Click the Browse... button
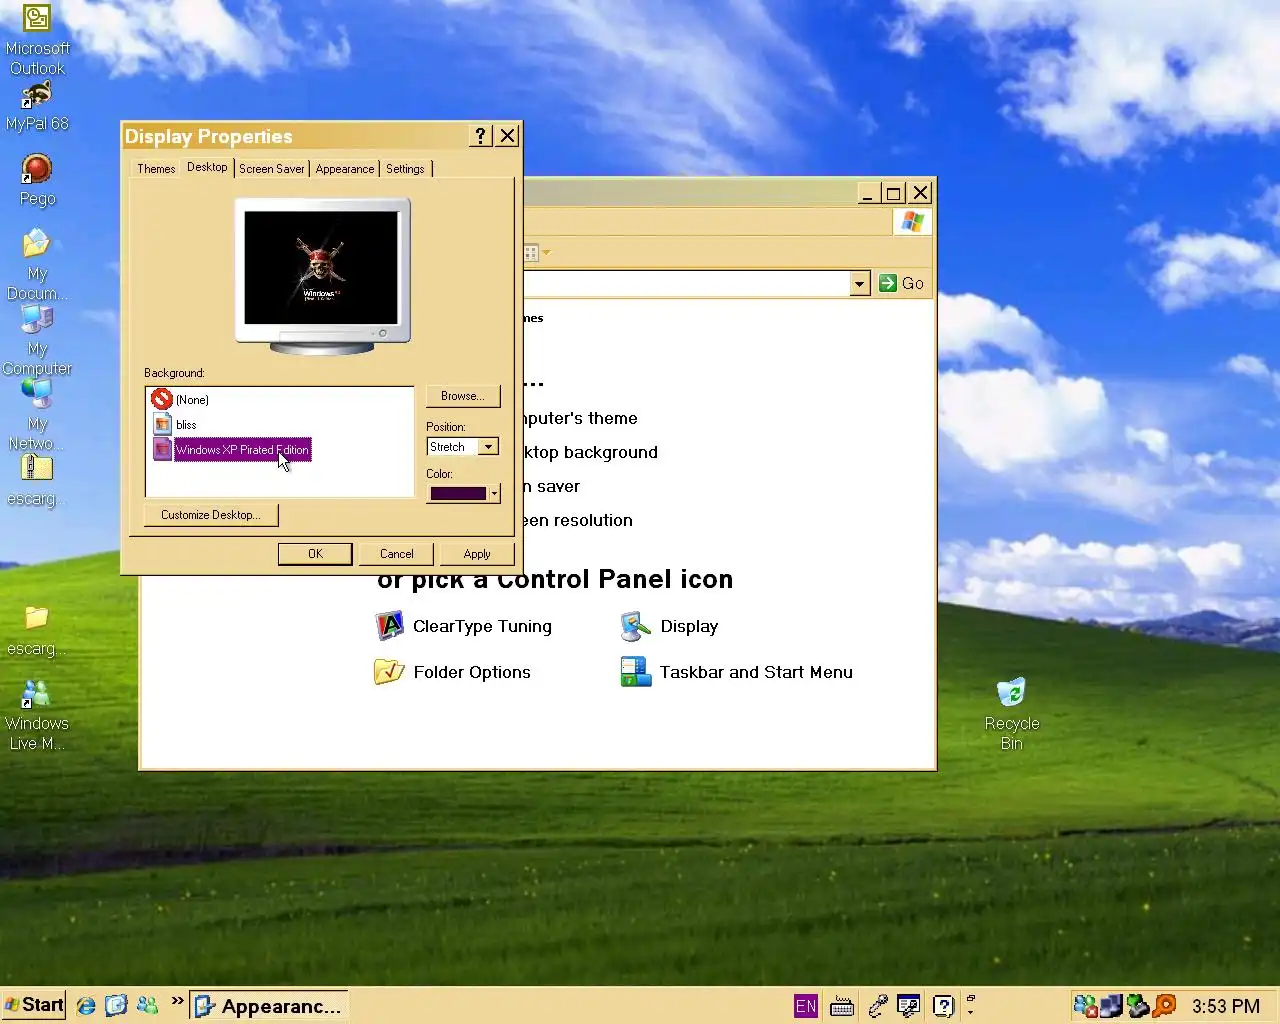The height and width of the screenshot is (1024, 1280). pos(462,396)
